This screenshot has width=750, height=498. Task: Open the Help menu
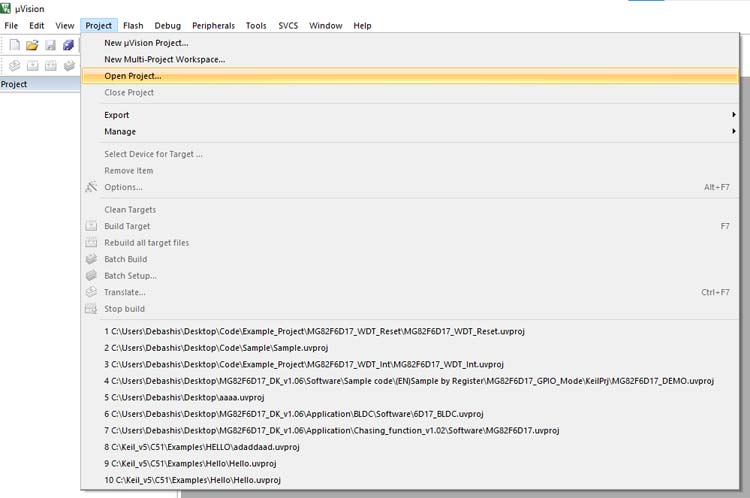pos(362,26)
